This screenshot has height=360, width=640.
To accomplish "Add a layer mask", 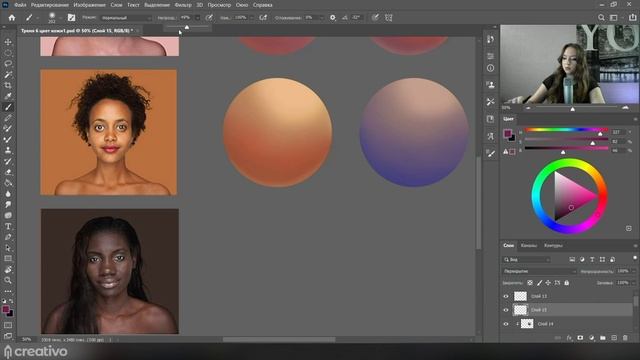I will point(580,338).
